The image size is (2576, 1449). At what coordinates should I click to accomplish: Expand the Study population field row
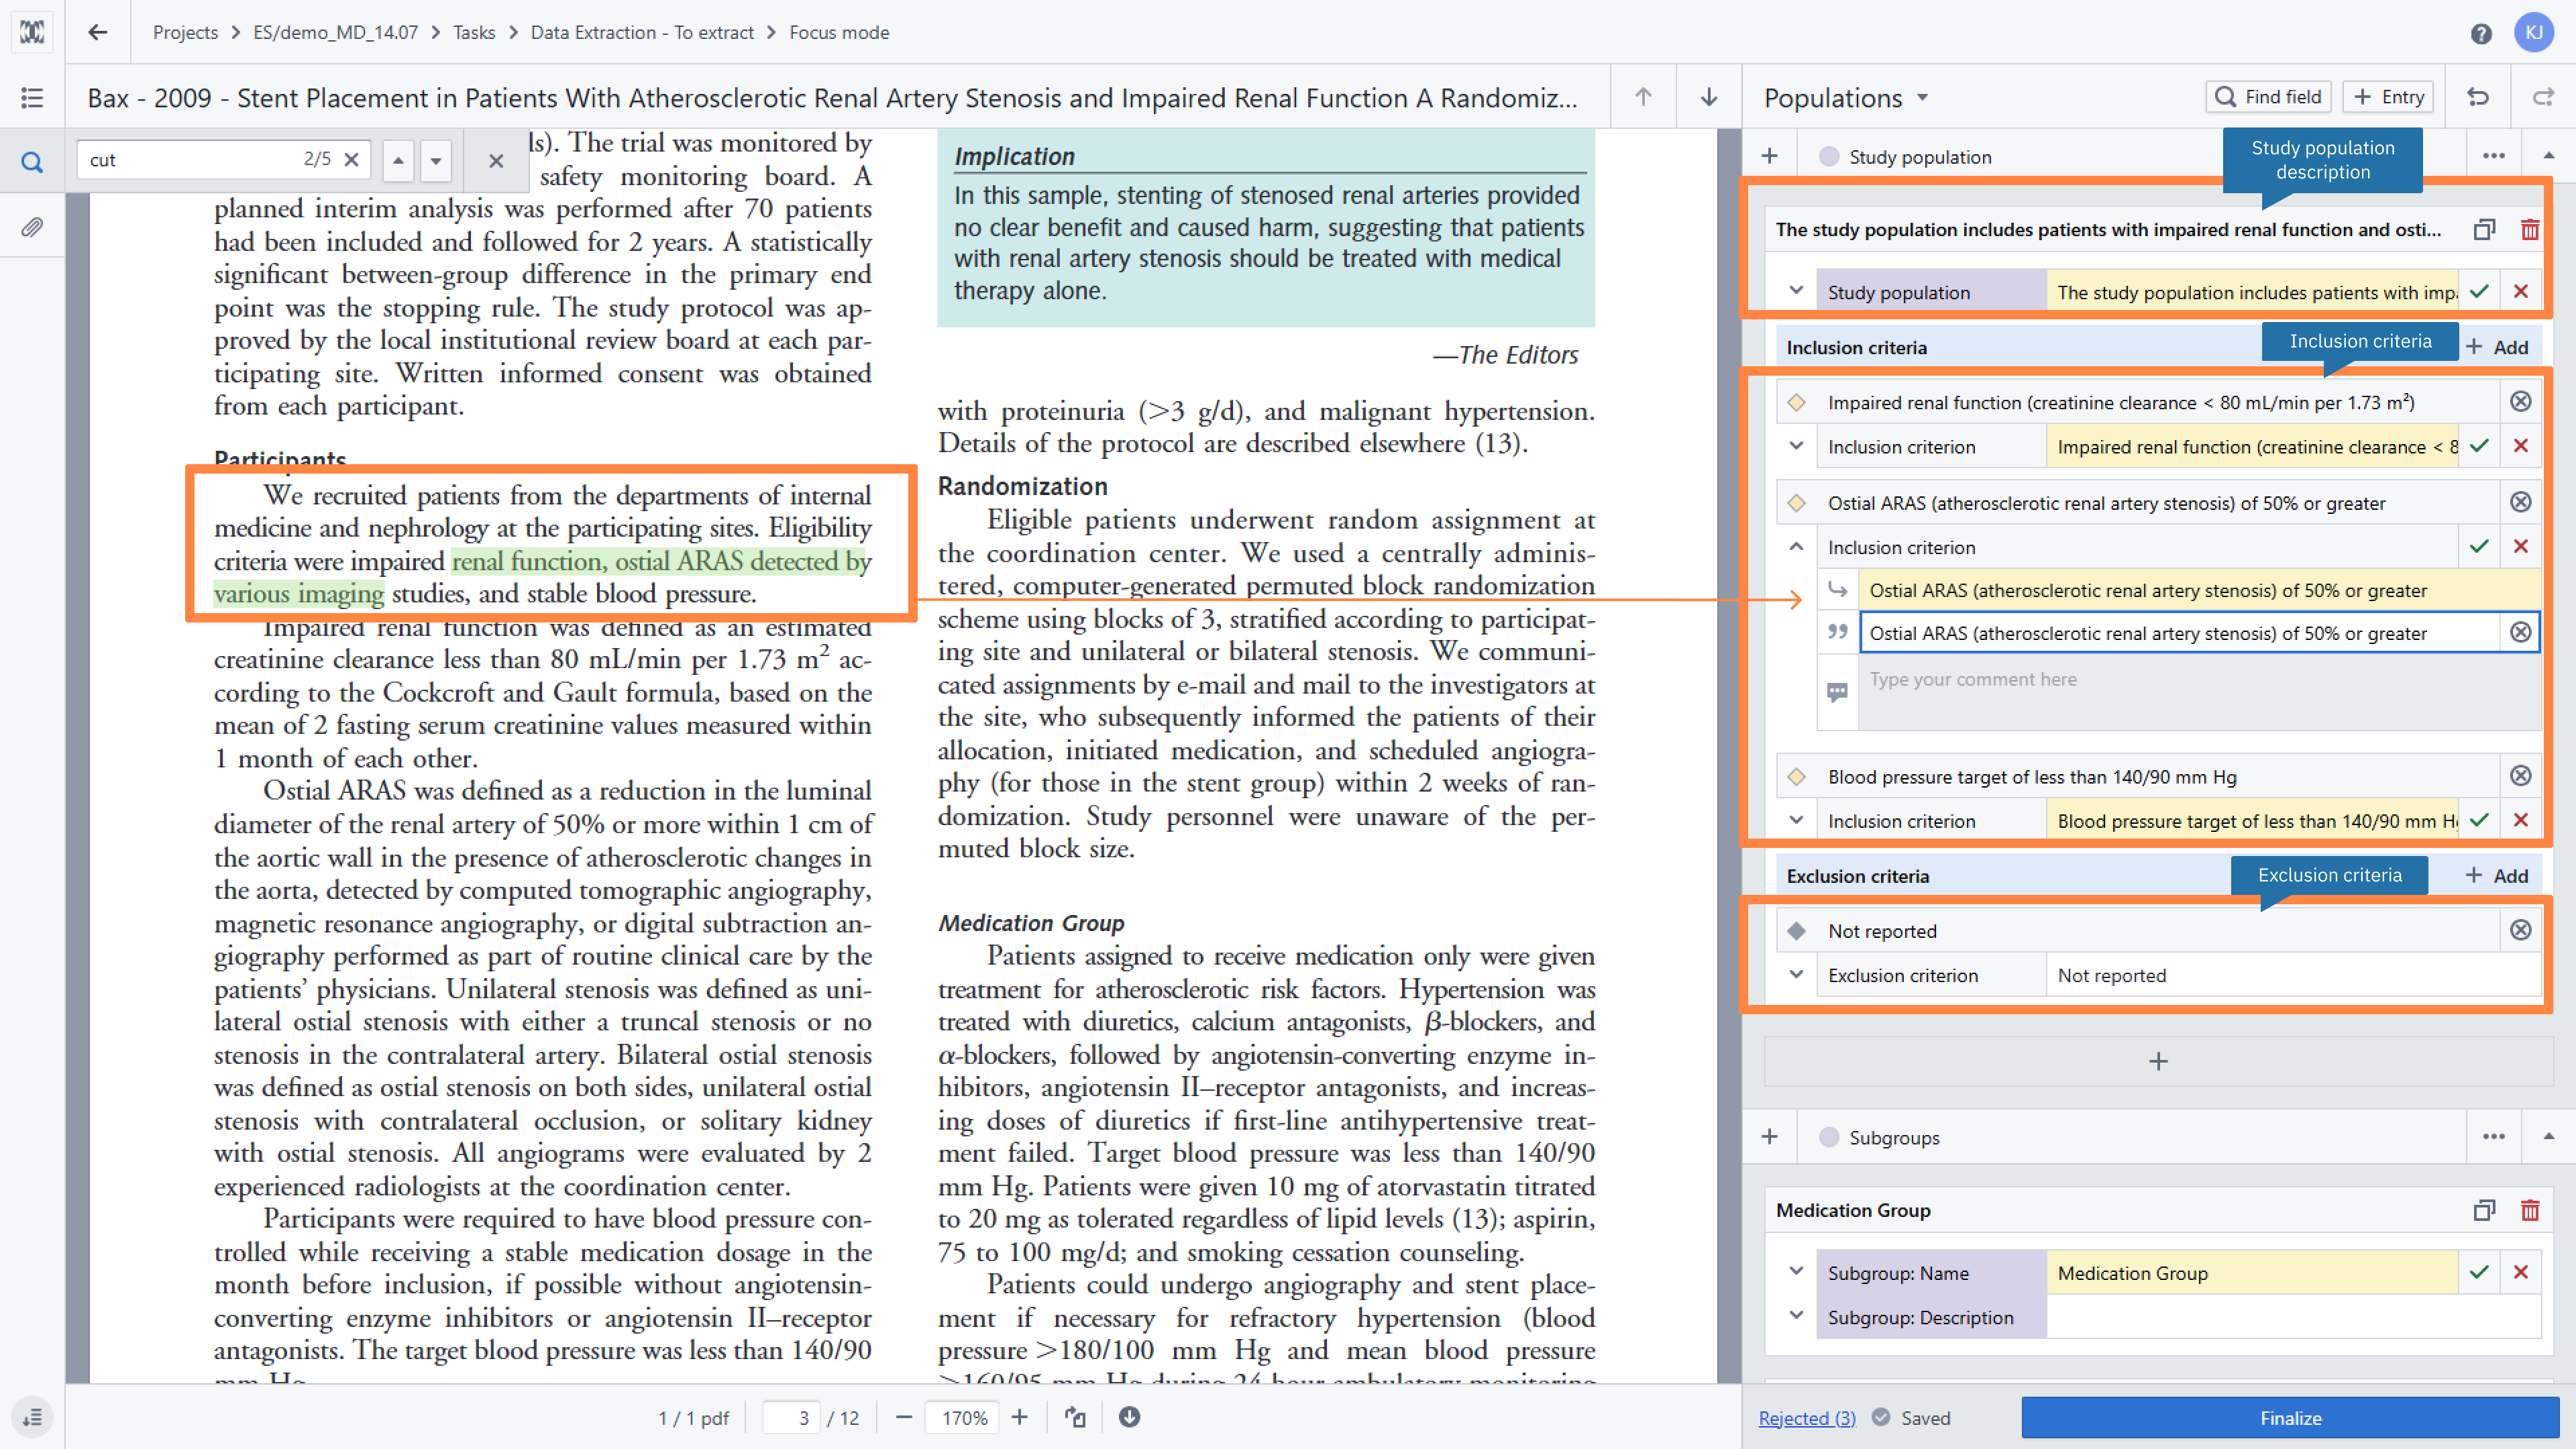(1797, 291)
